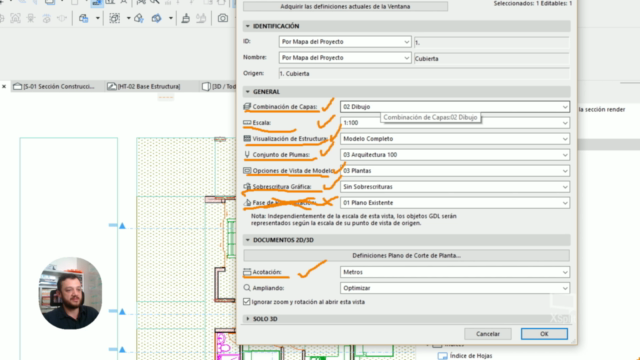Expand the SOLO 3D section
Screen dimensions: 640x360
[247, 319]
